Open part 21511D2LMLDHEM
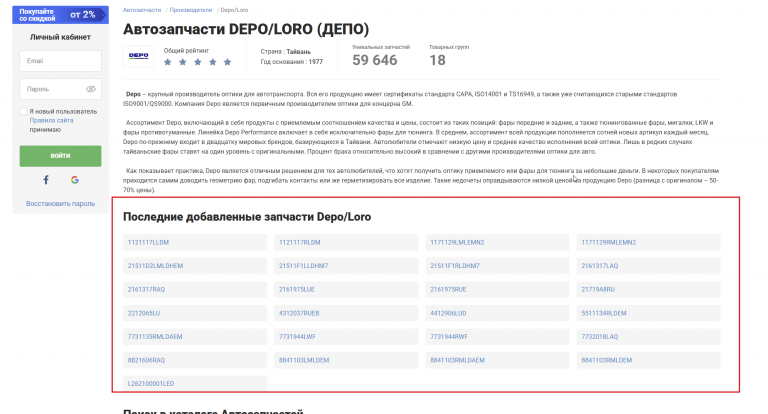The width and height of the screenshot is (768, 414). [x=195, y=266]
